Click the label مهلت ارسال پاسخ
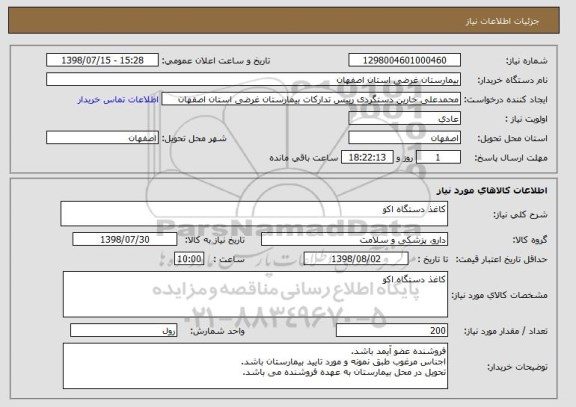The width and height of the screenshot is (576, 407). (511, 158)
